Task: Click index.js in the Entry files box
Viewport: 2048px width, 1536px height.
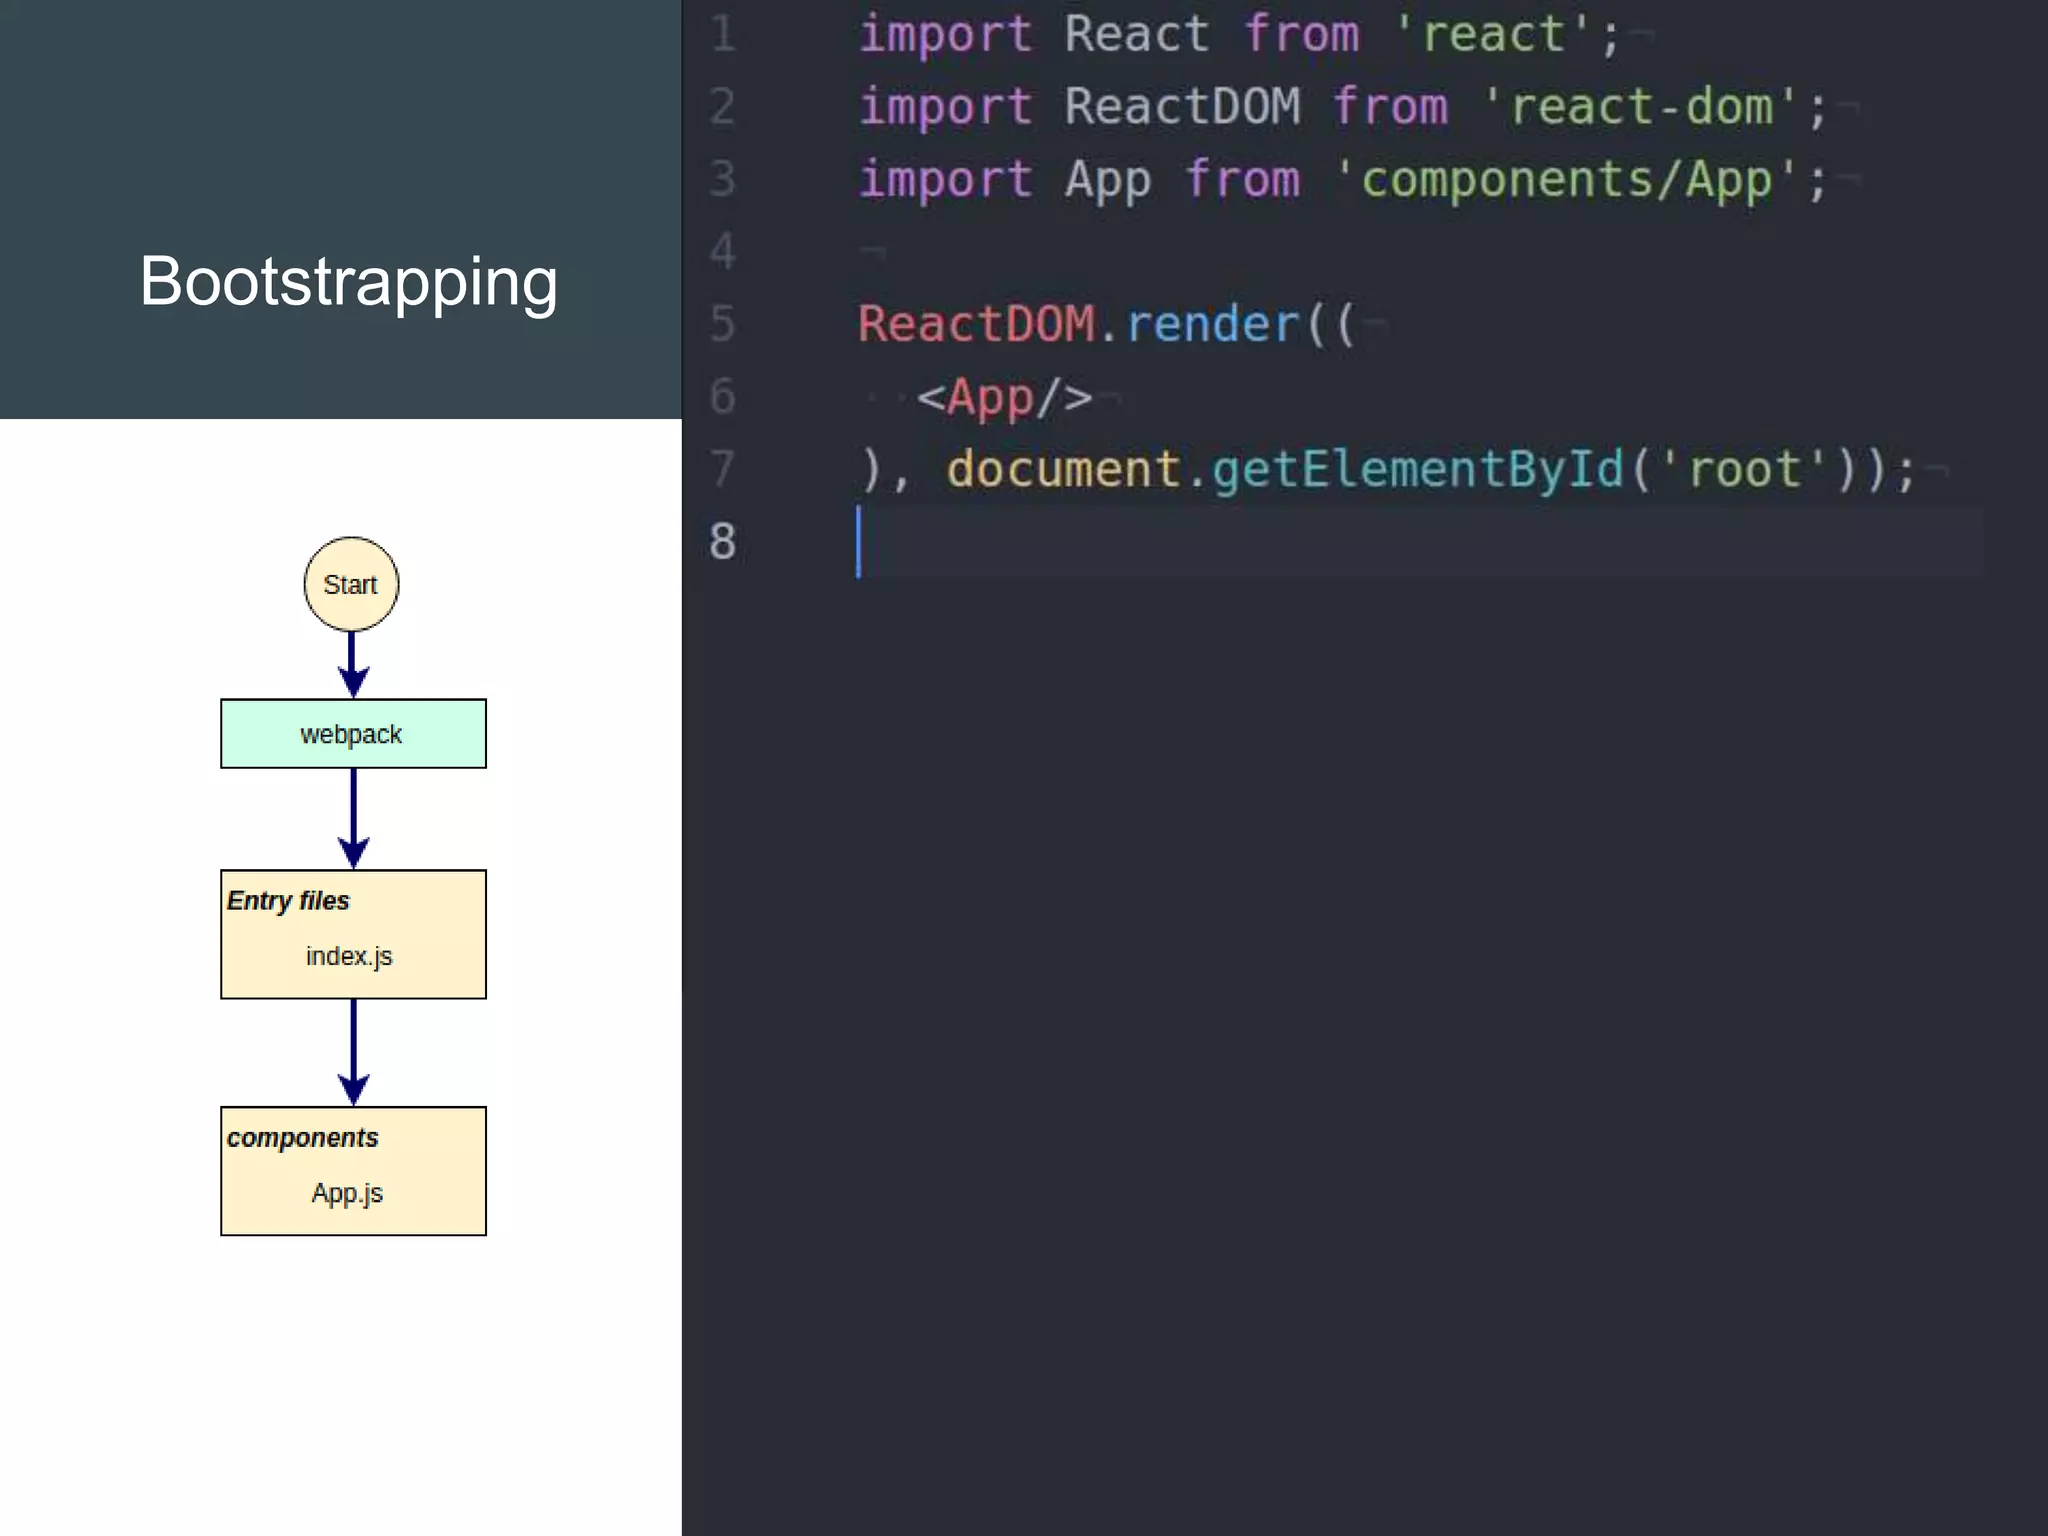Action: [349, 956]
